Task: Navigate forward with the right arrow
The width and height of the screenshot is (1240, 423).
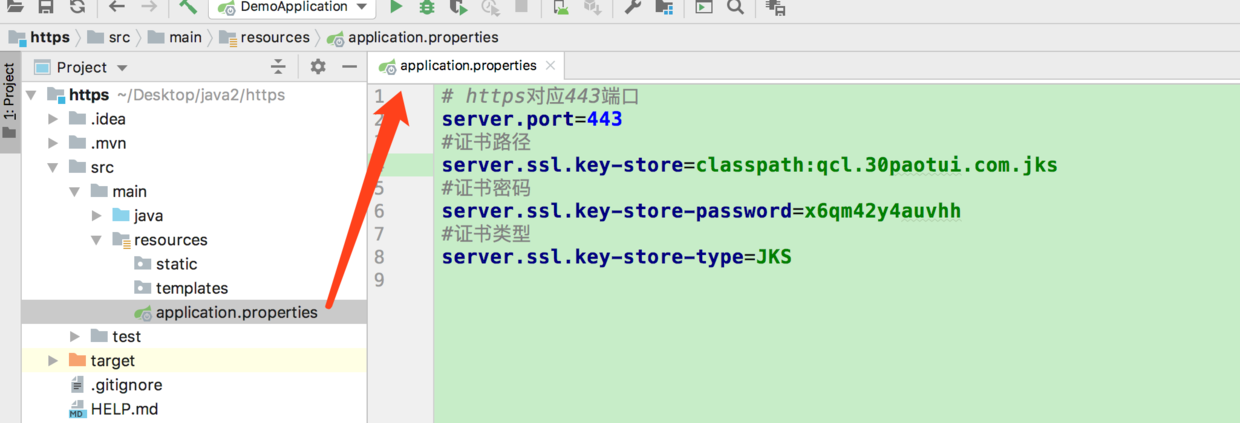Action: [x=148, y=7]
